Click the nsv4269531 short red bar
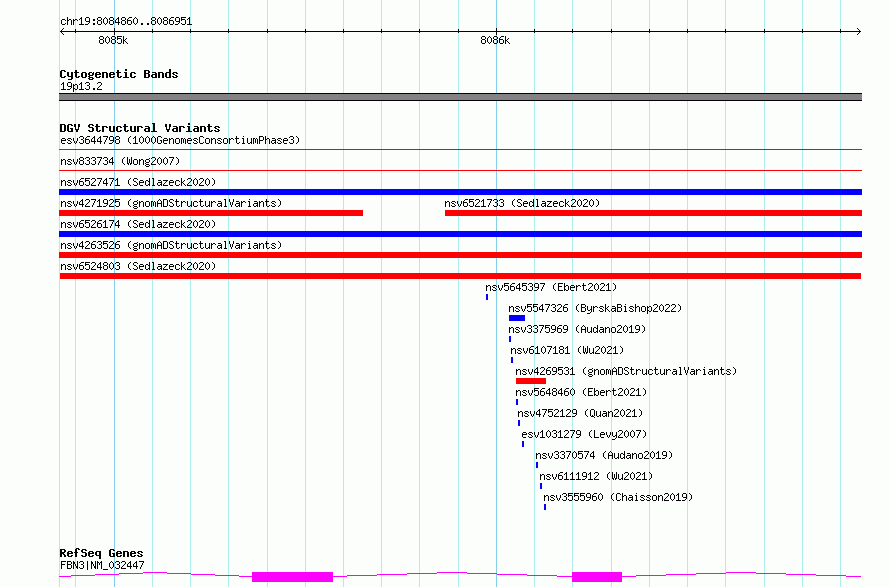890x587 pixels. [531, 381]
